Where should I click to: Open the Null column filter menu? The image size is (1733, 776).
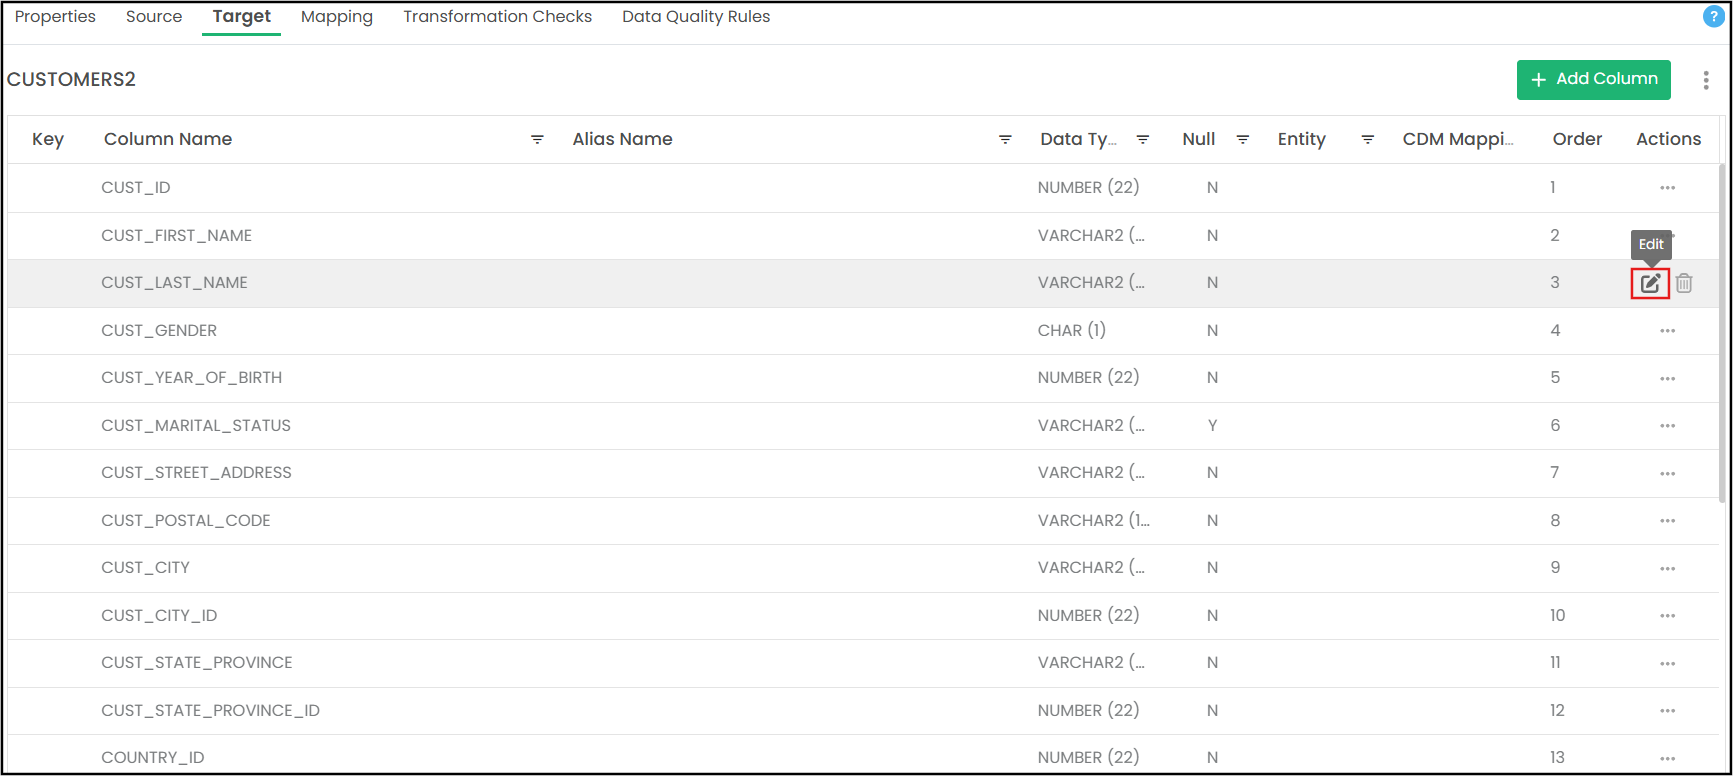1243,140
